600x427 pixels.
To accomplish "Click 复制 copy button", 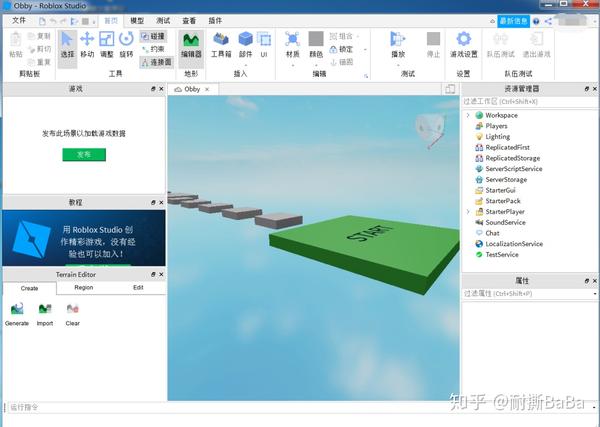I will coord(39,36).
